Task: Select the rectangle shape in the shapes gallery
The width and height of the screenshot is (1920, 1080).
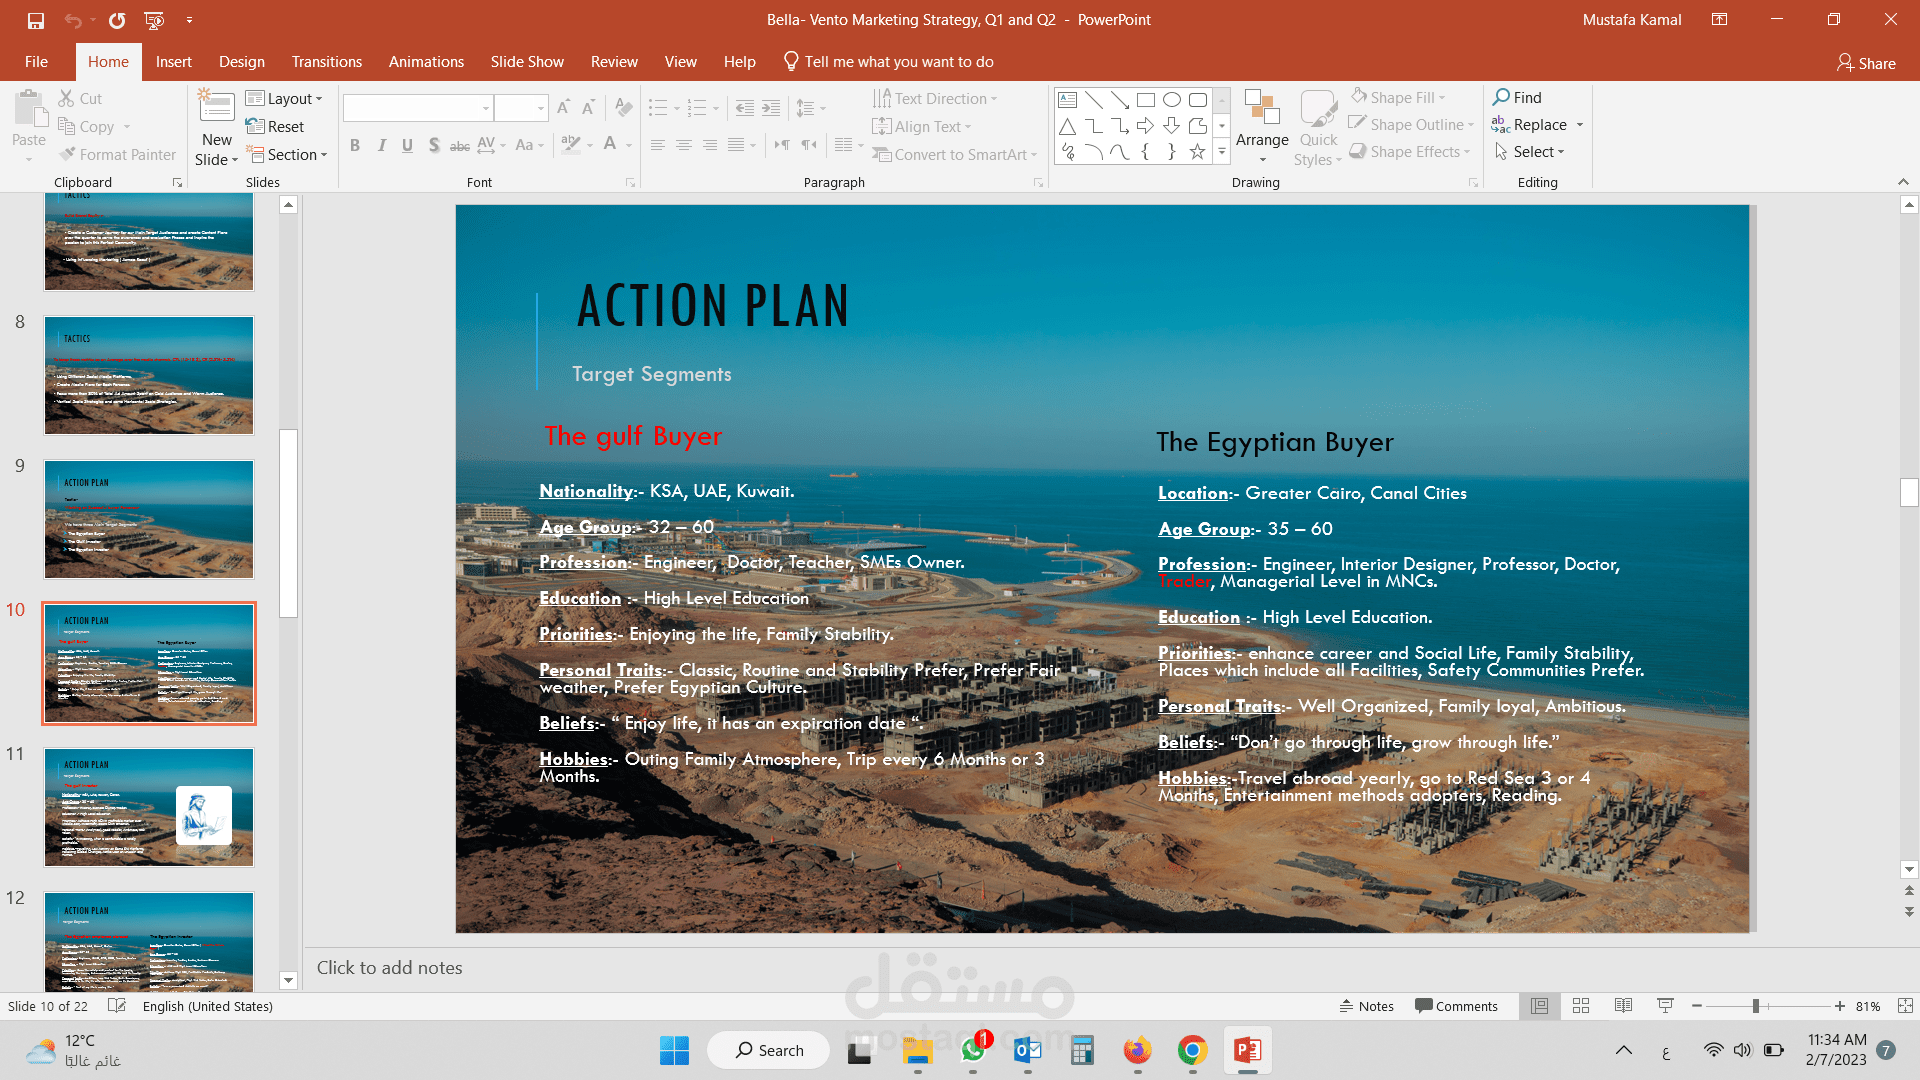Action: coord(1146,99)
